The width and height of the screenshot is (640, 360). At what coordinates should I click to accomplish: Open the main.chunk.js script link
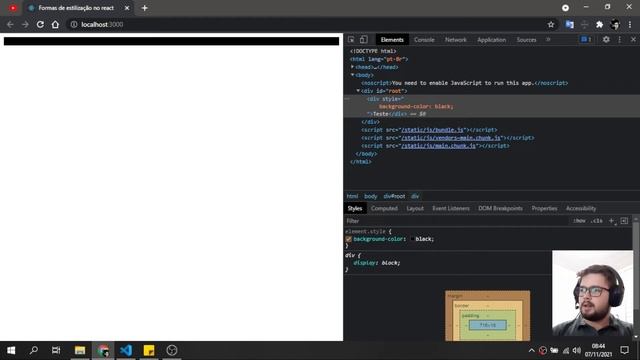438,146
